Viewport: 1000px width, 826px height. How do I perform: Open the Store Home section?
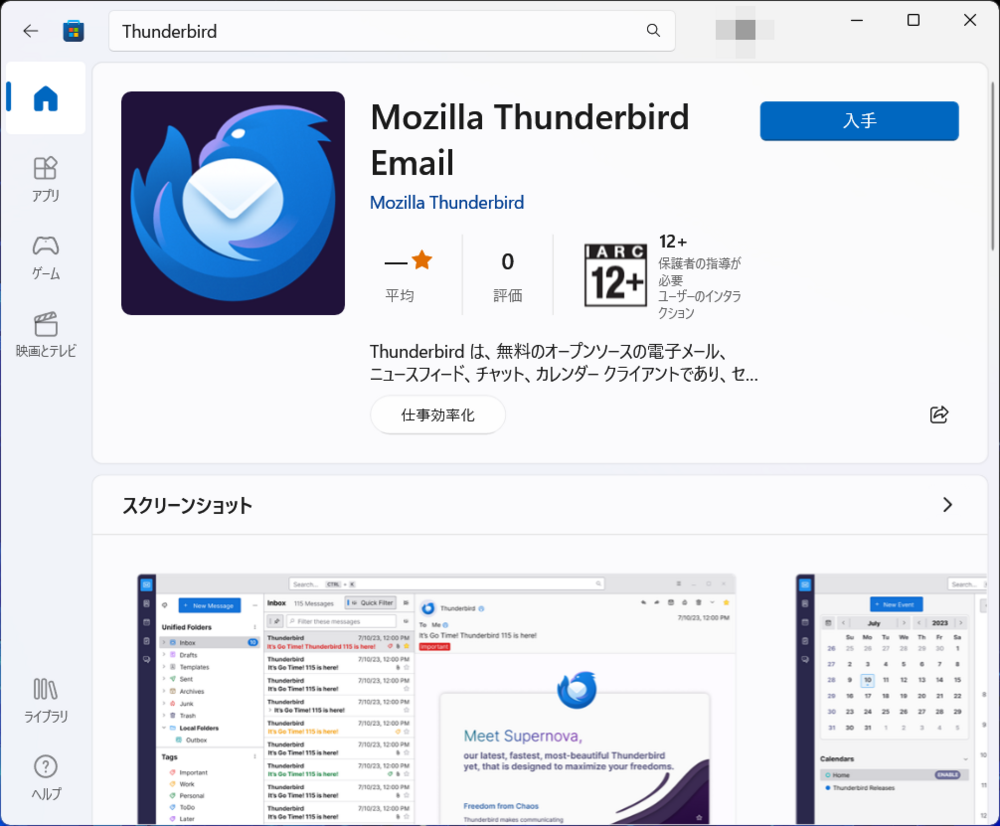pos(45,97)
